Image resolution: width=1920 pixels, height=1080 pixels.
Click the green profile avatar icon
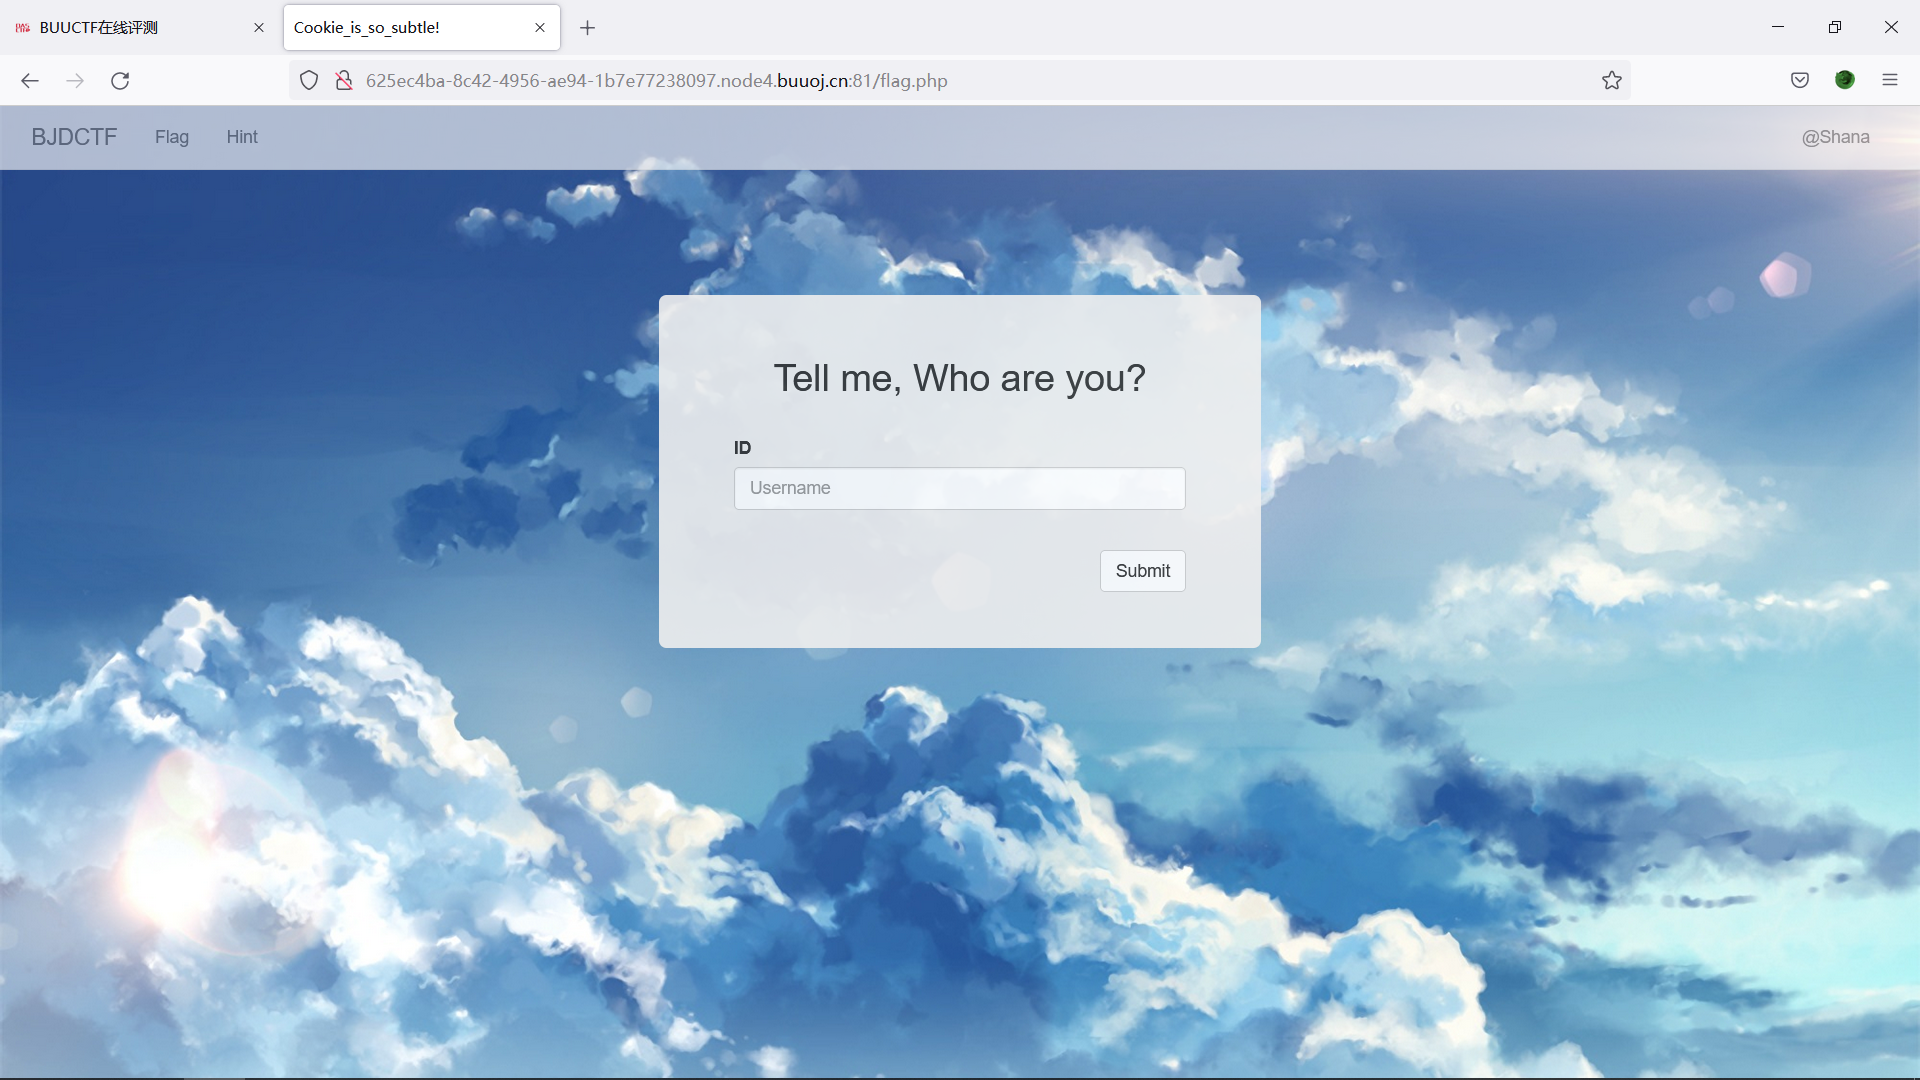pyautogui.click(x=1845, y=81)
